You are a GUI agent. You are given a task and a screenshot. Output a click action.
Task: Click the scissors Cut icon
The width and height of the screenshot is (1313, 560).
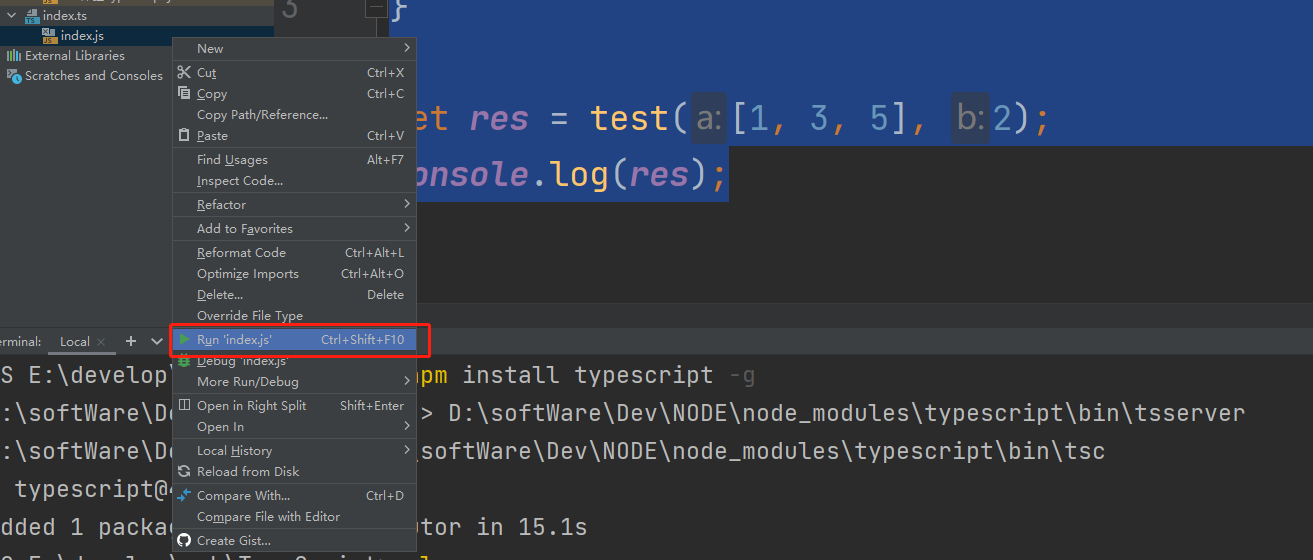pos(184,72)
